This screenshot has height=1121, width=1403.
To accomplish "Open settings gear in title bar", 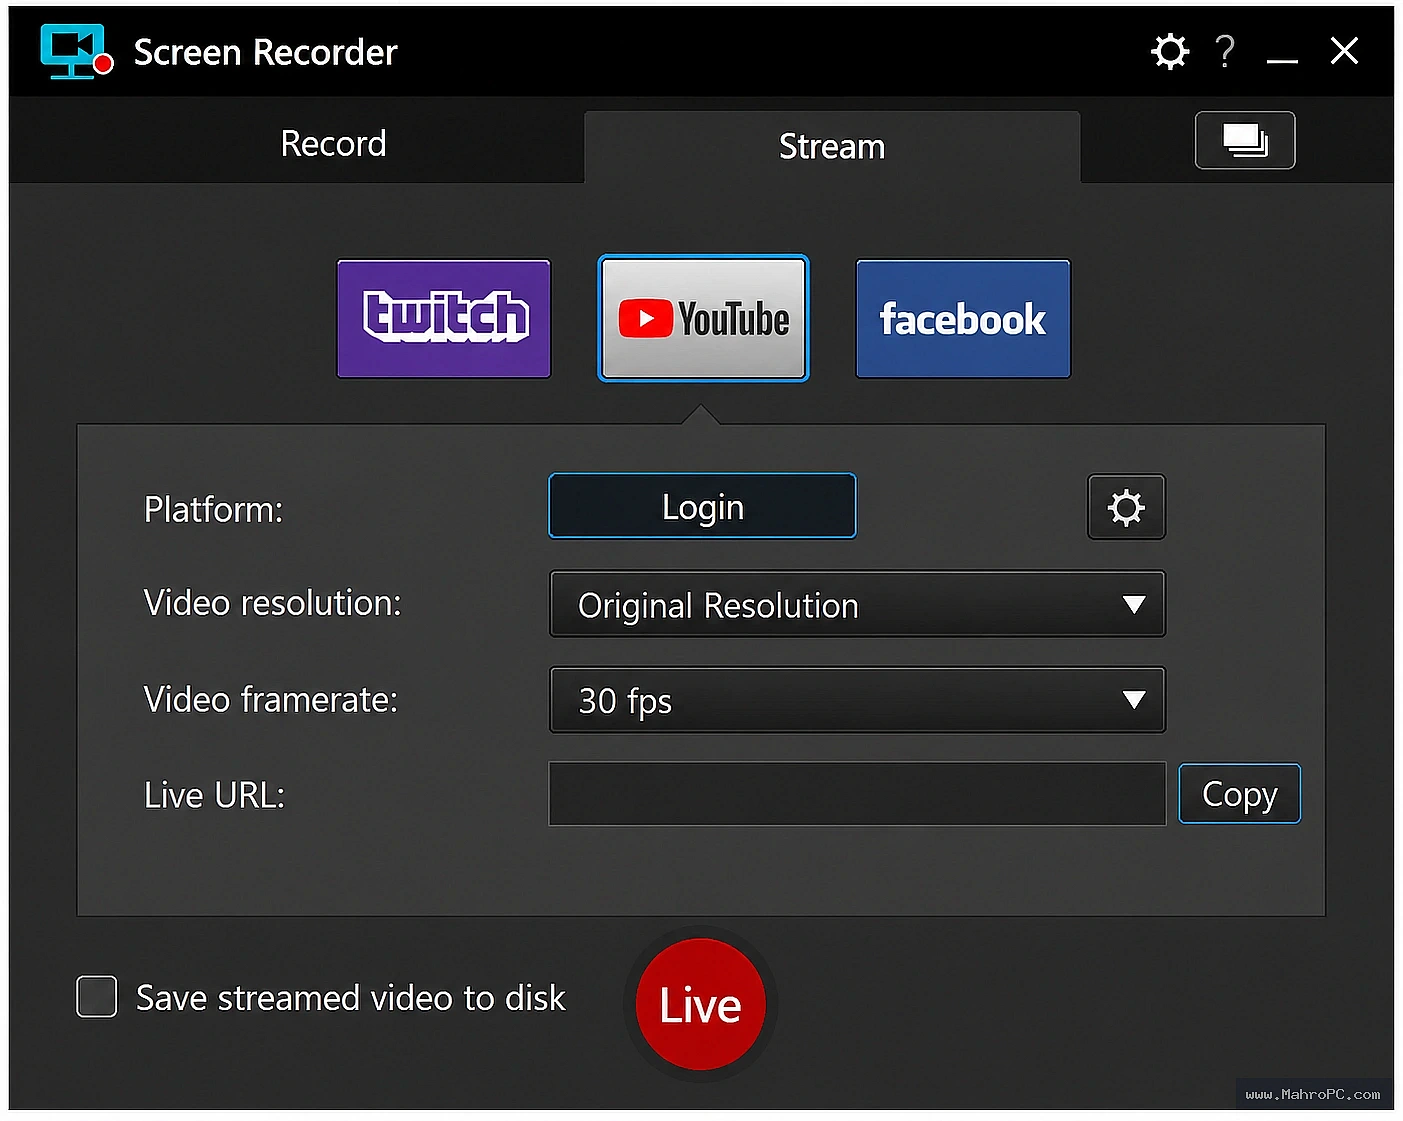I will coord(1169,51).
